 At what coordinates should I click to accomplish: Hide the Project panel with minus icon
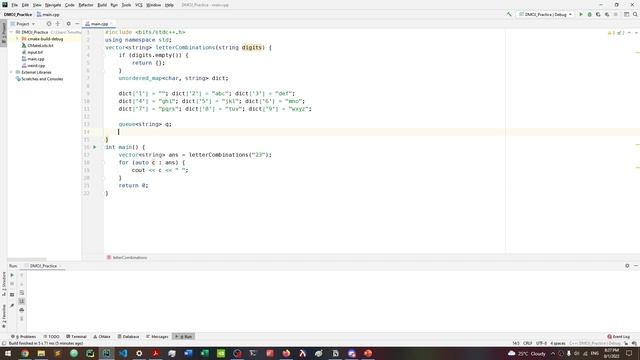(77, 24)
